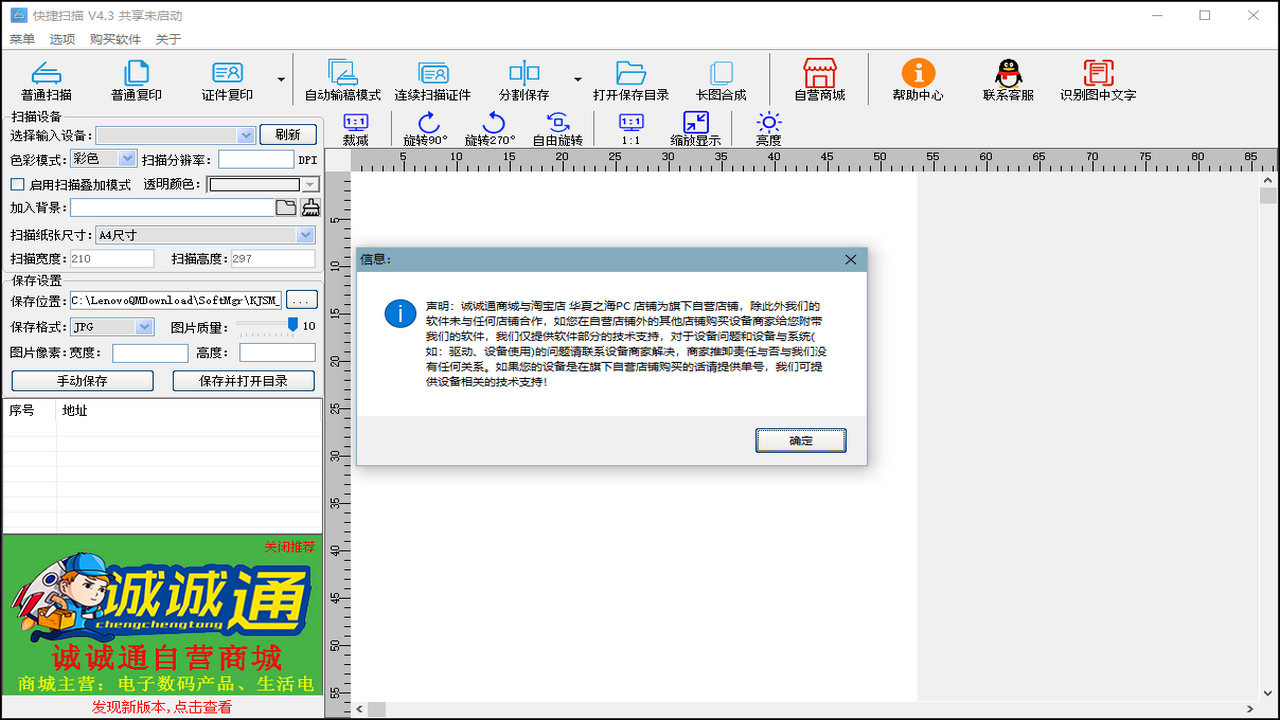Open 长图合成 long image merge

(722, 79)
